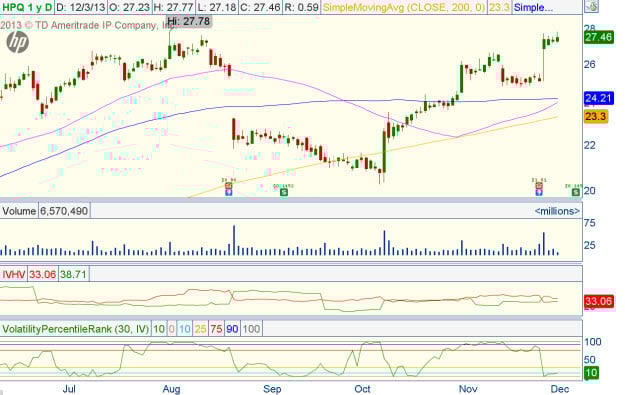Click the green 10 percentile rank tag
The image size is (625, 395).
coord(591,373)
